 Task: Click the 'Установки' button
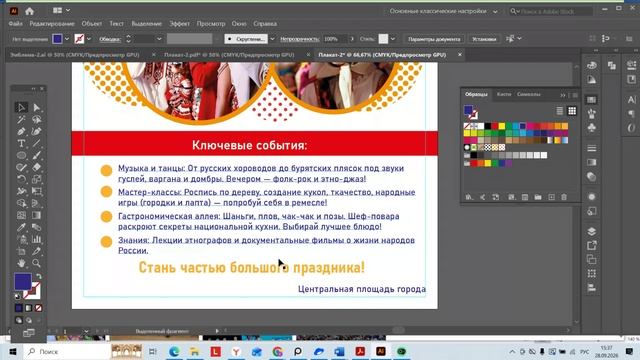point(484,39)
